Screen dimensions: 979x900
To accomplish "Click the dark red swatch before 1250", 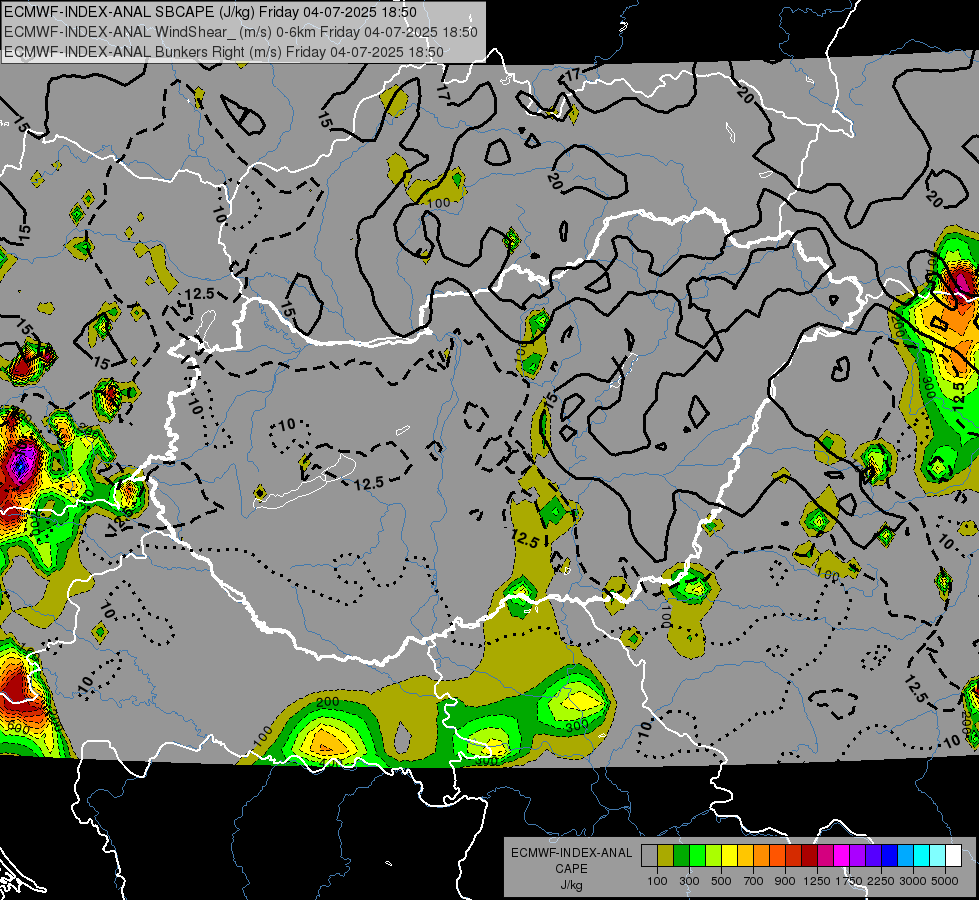I will [x=809, y=856].
